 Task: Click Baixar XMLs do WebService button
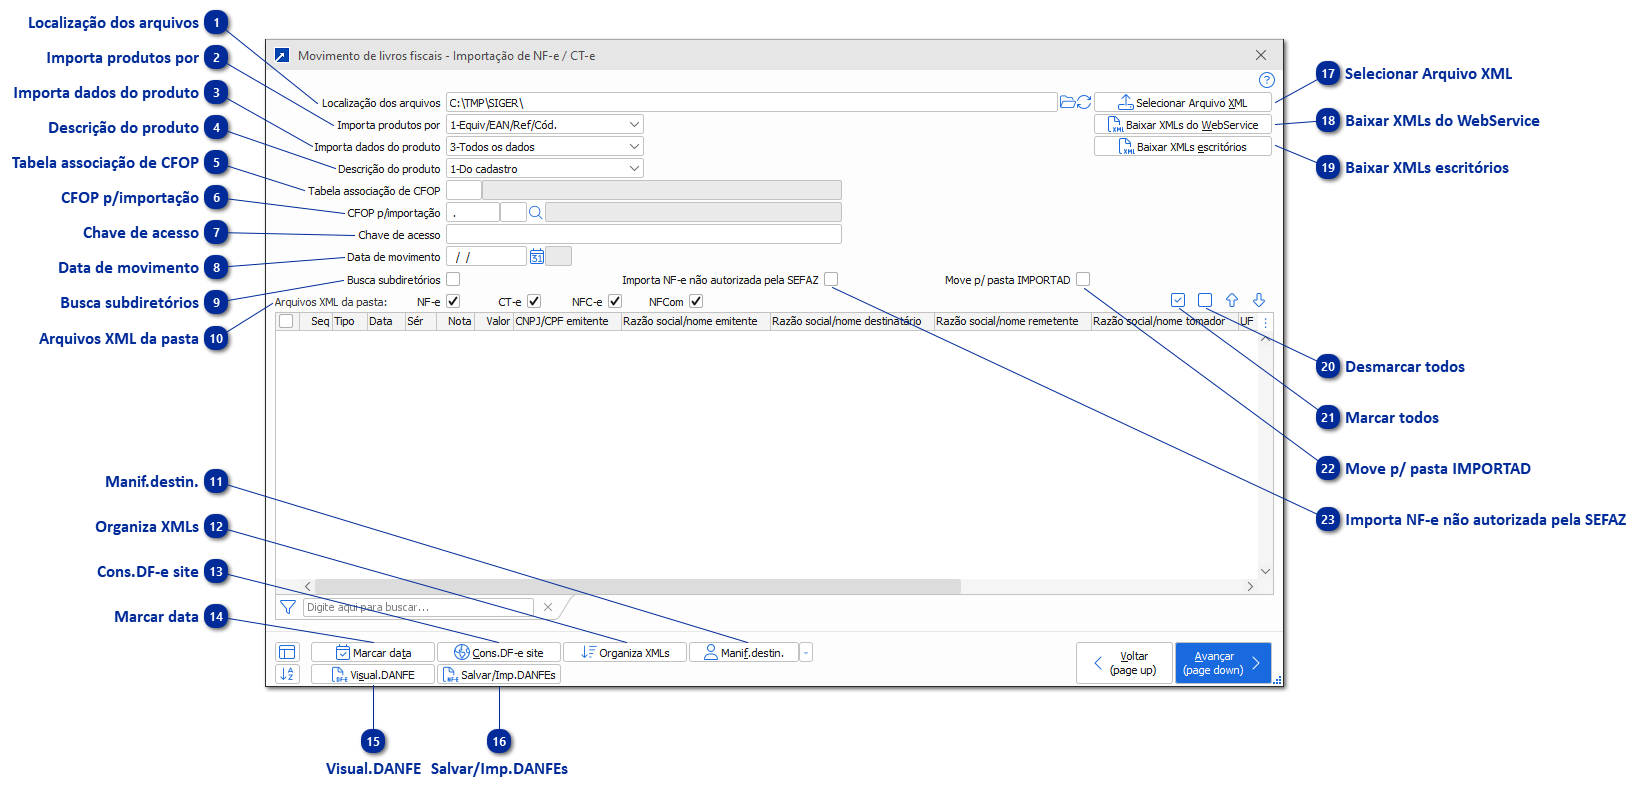[x=1183, y=124]
